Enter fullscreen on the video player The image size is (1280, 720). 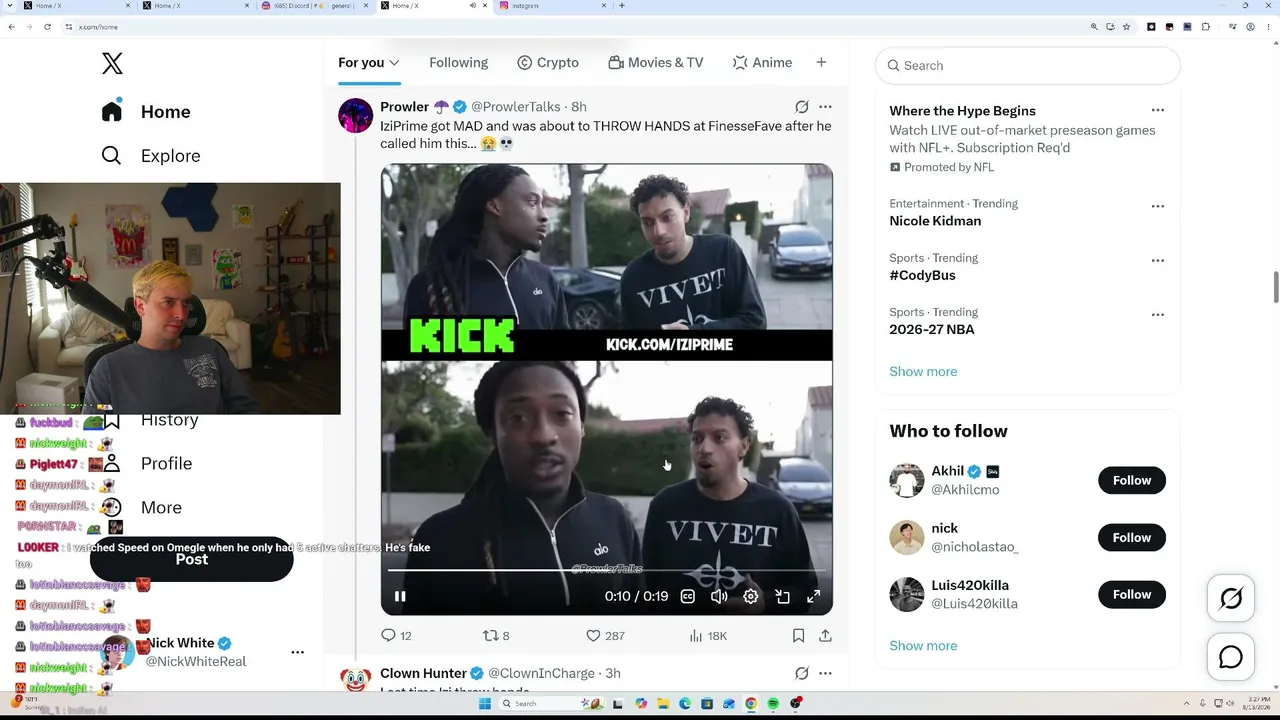814,596
